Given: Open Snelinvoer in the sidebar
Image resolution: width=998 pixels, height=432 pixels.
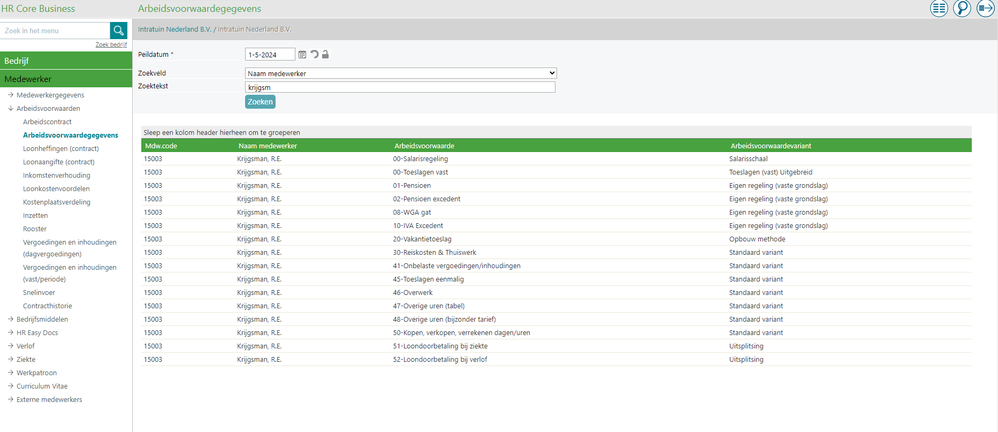Looking at the screenshot, I should (39, 293).
